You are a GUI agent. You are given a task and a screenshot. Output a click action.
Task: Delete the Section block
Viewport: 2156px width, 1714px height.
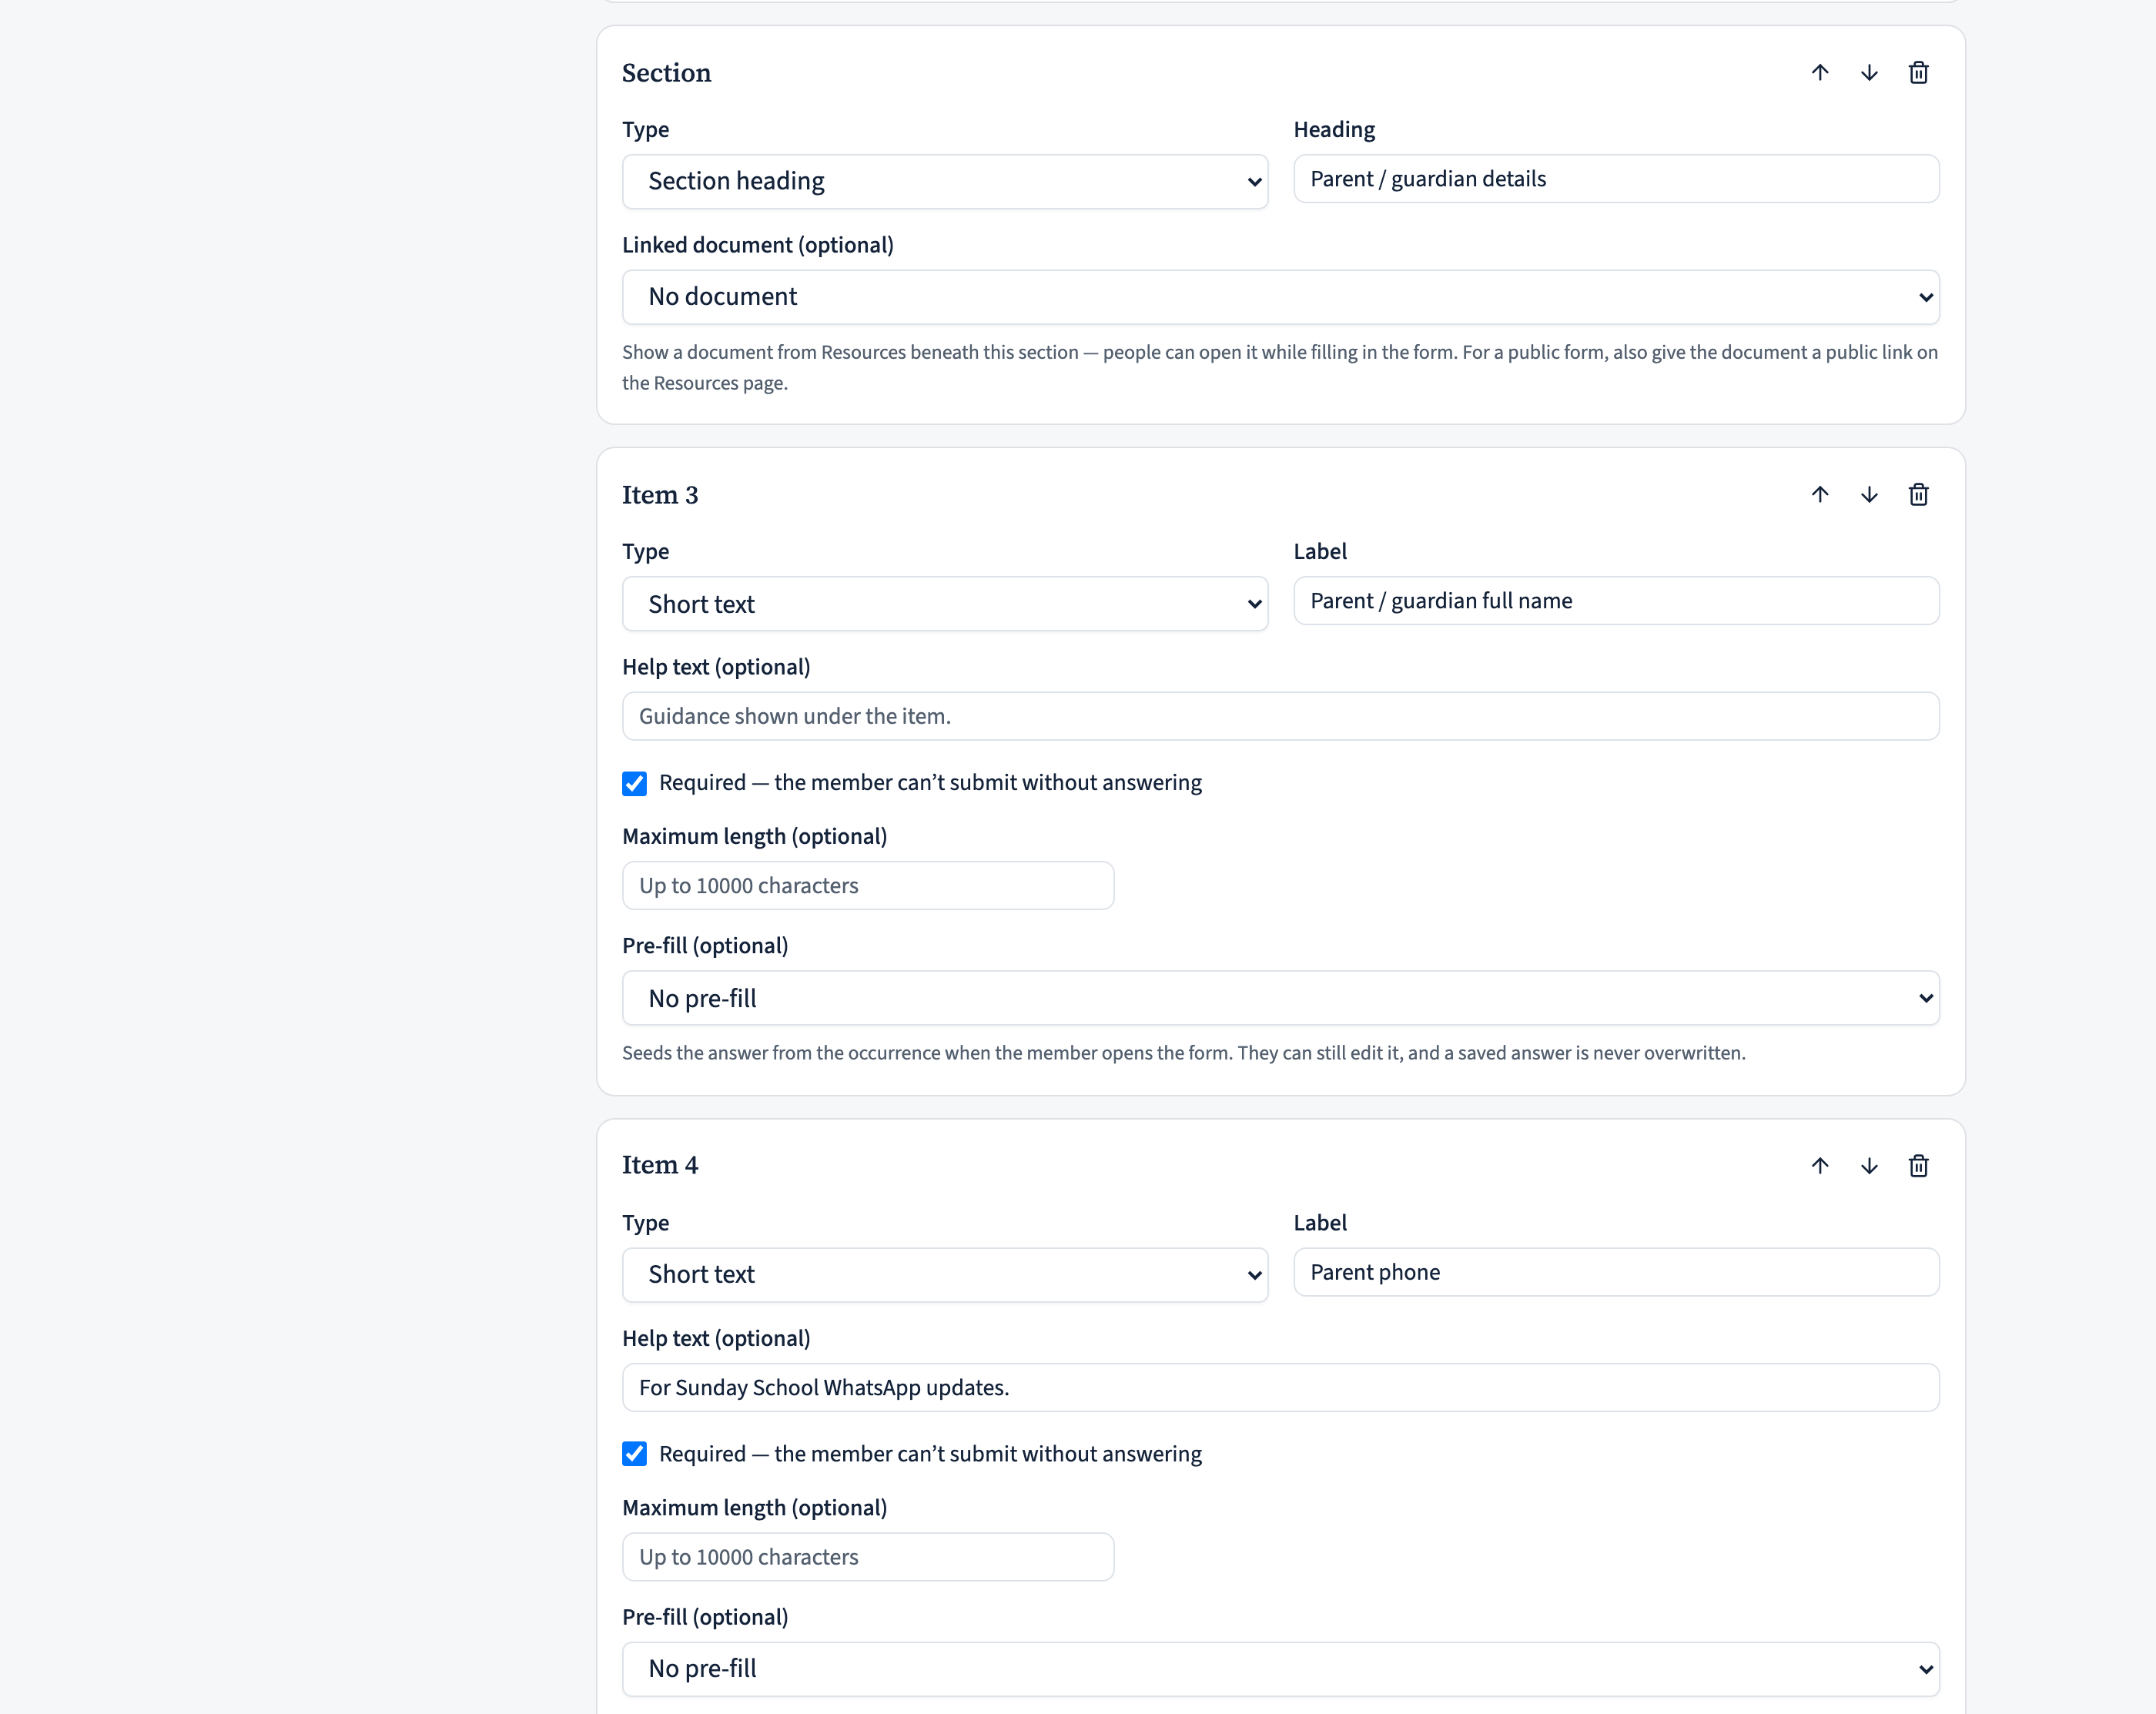pyautogui.click(x=1918, y=73)
